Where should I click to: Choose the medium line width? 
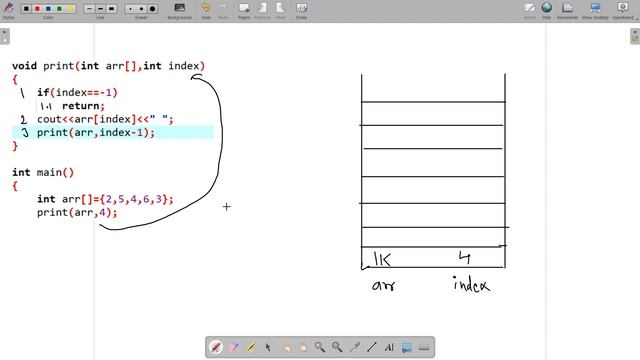click(x=100, y=9)
